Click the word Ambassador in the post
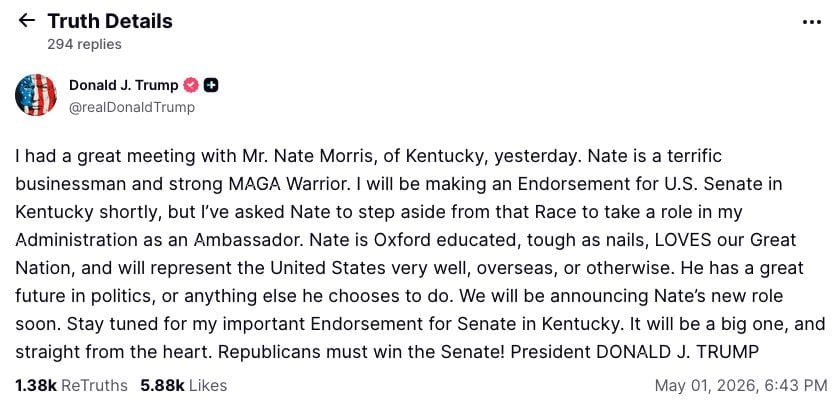 [251, 240]
